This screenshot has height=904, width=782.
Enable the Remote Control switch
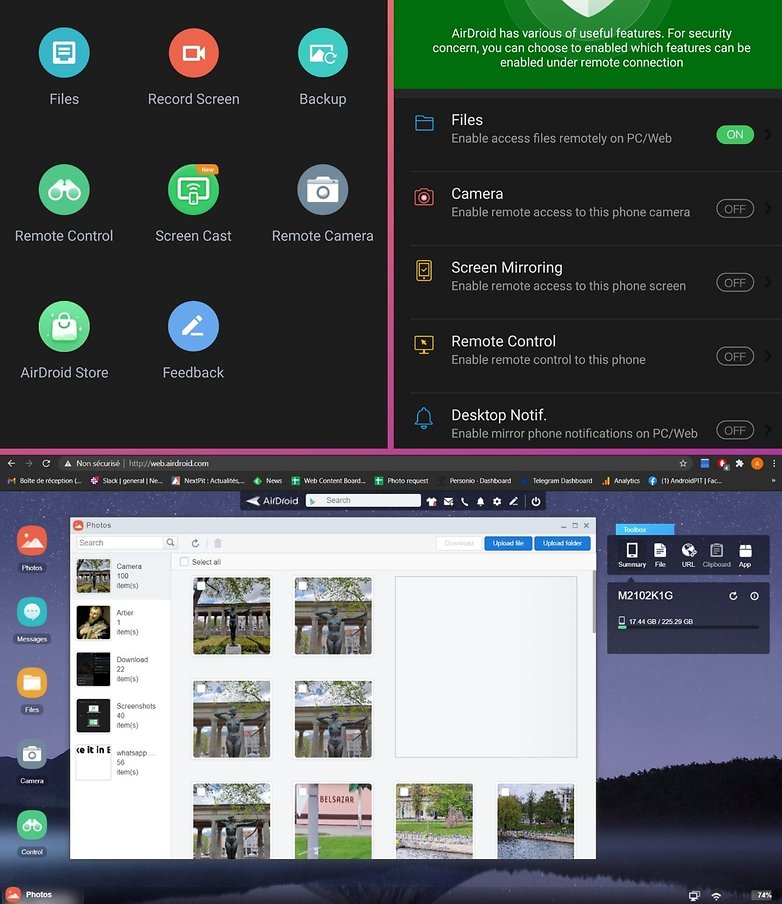pos(735,356)
